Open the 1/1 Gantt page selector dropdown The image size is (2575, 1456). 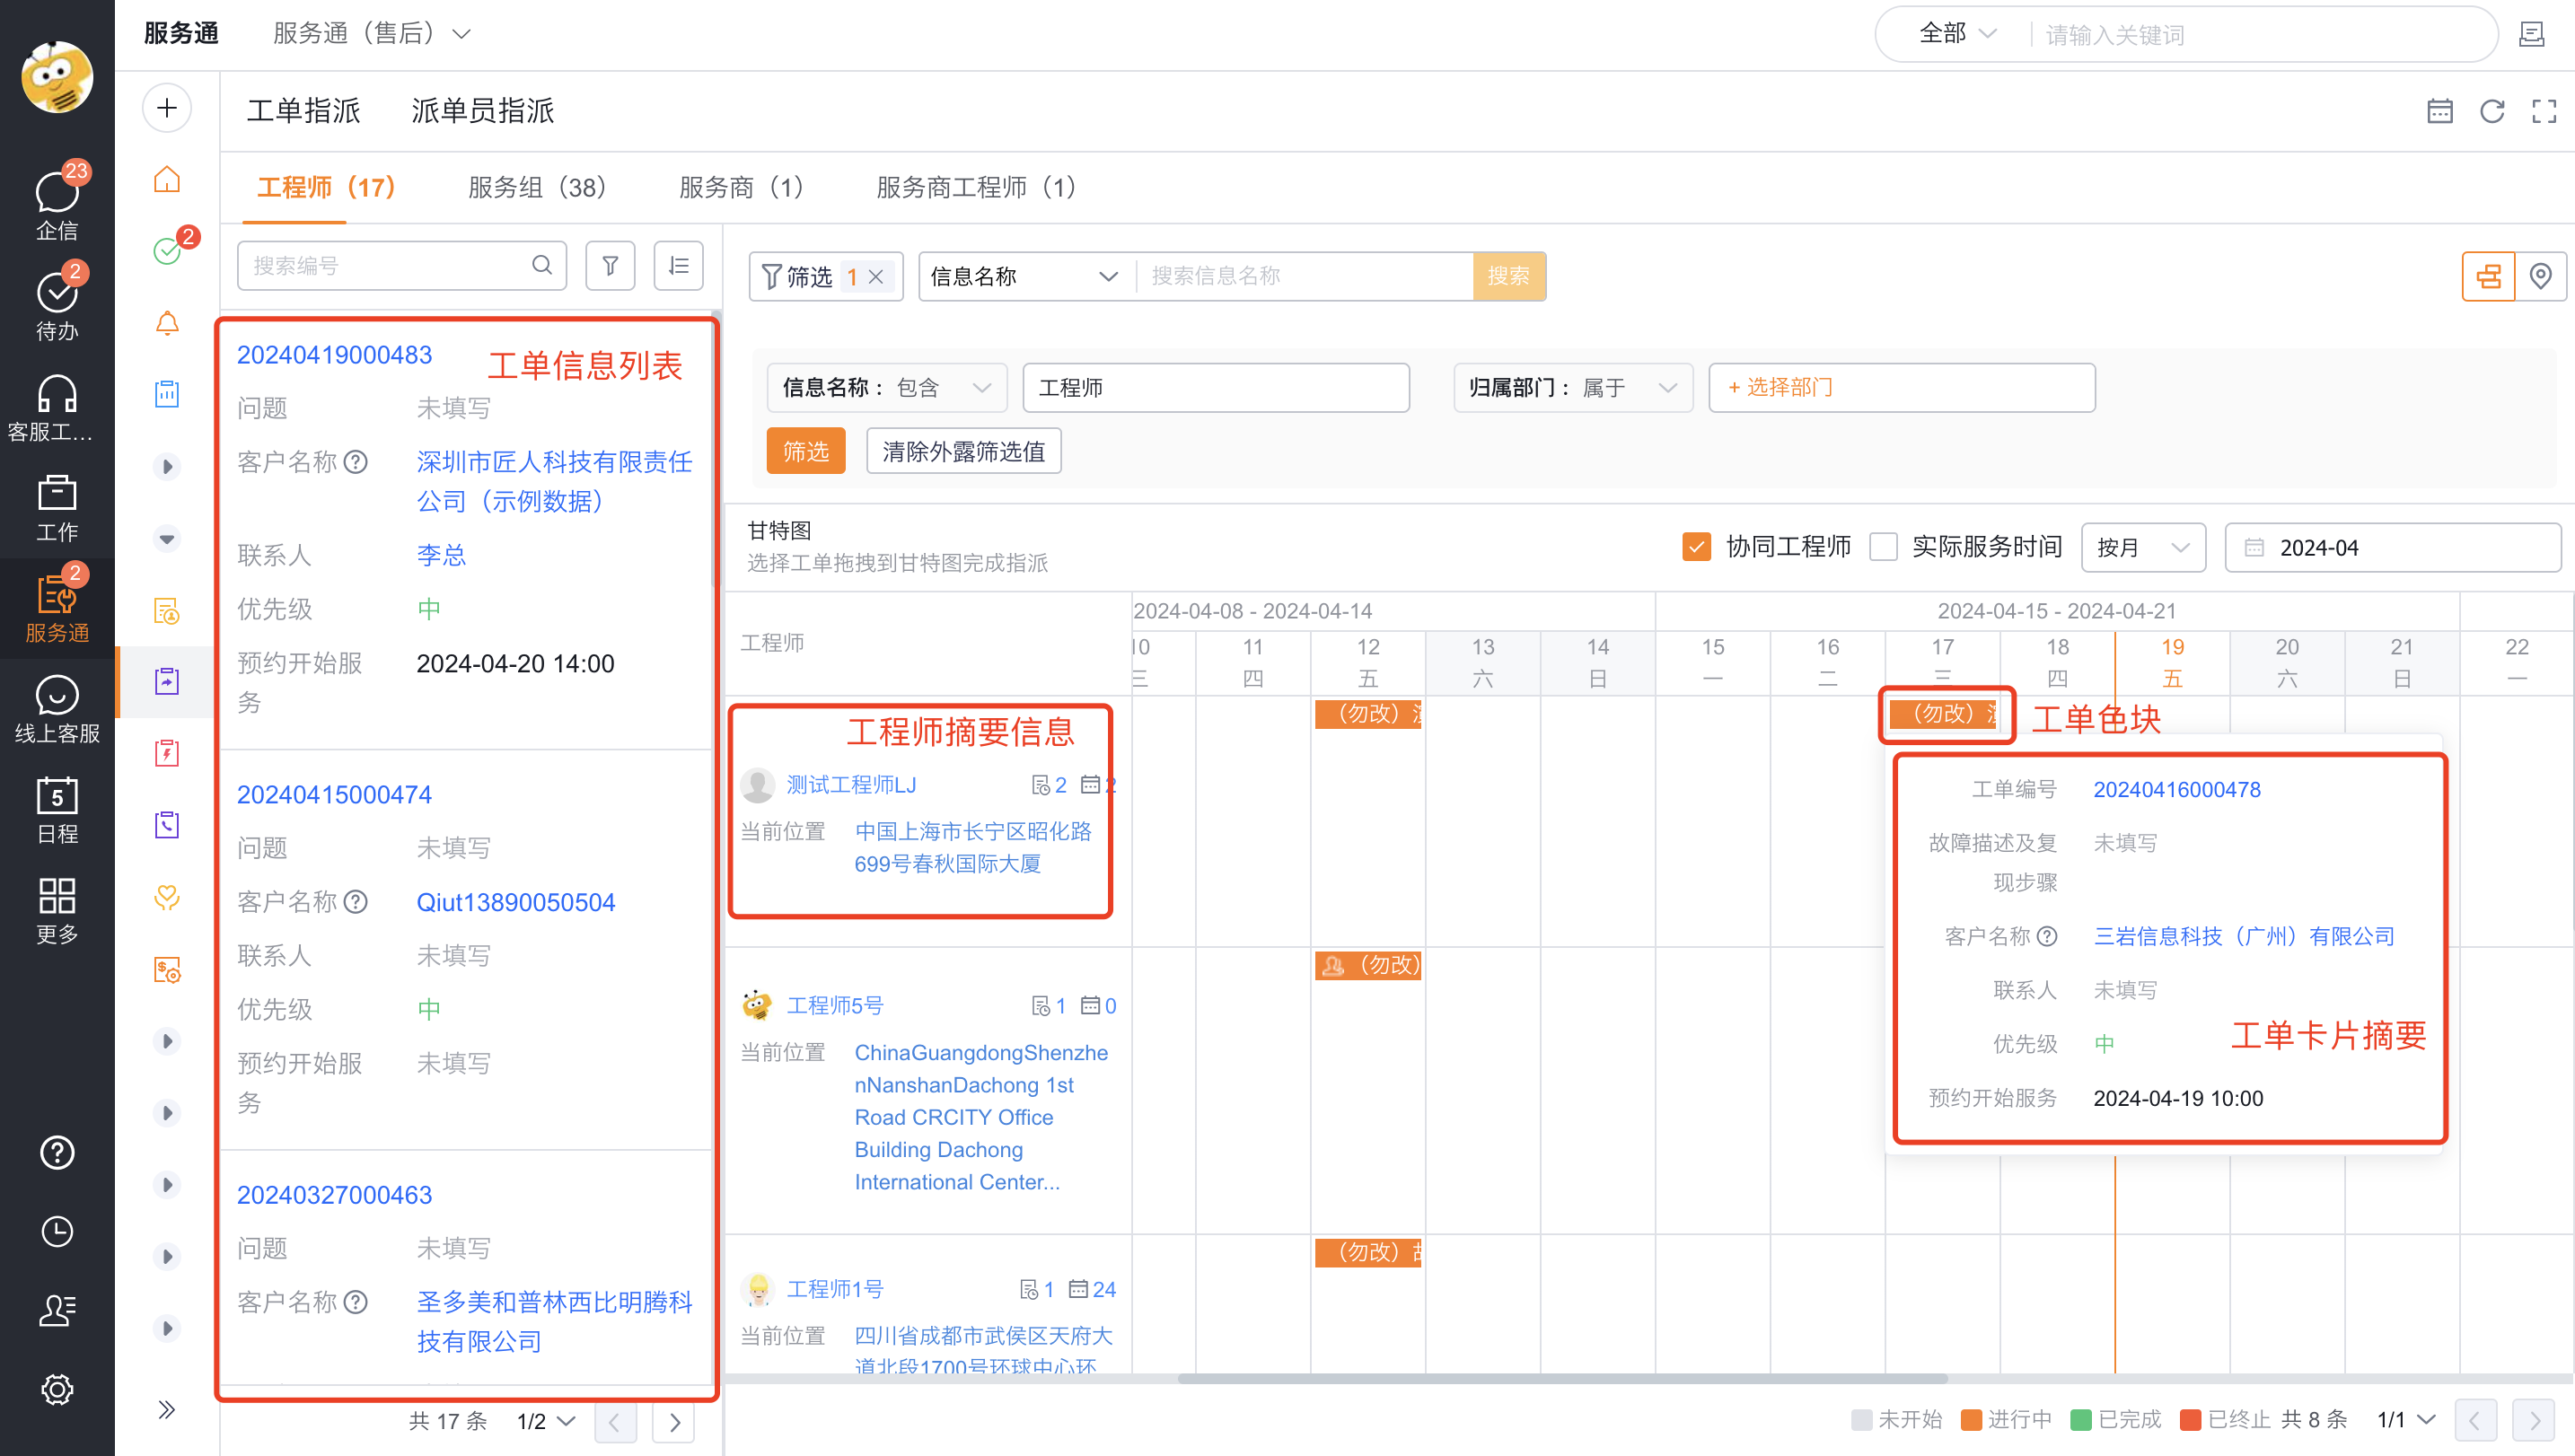point(2406,1420)
